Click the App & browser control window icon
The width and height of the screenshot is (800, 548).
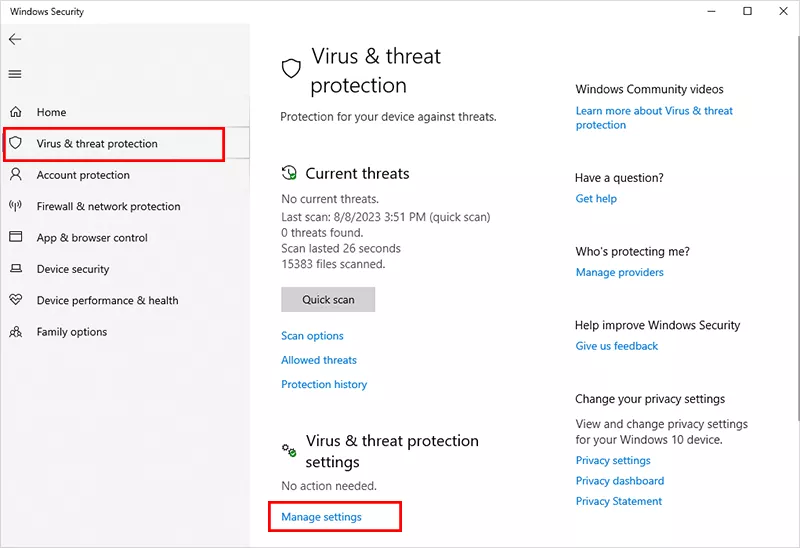15,238
